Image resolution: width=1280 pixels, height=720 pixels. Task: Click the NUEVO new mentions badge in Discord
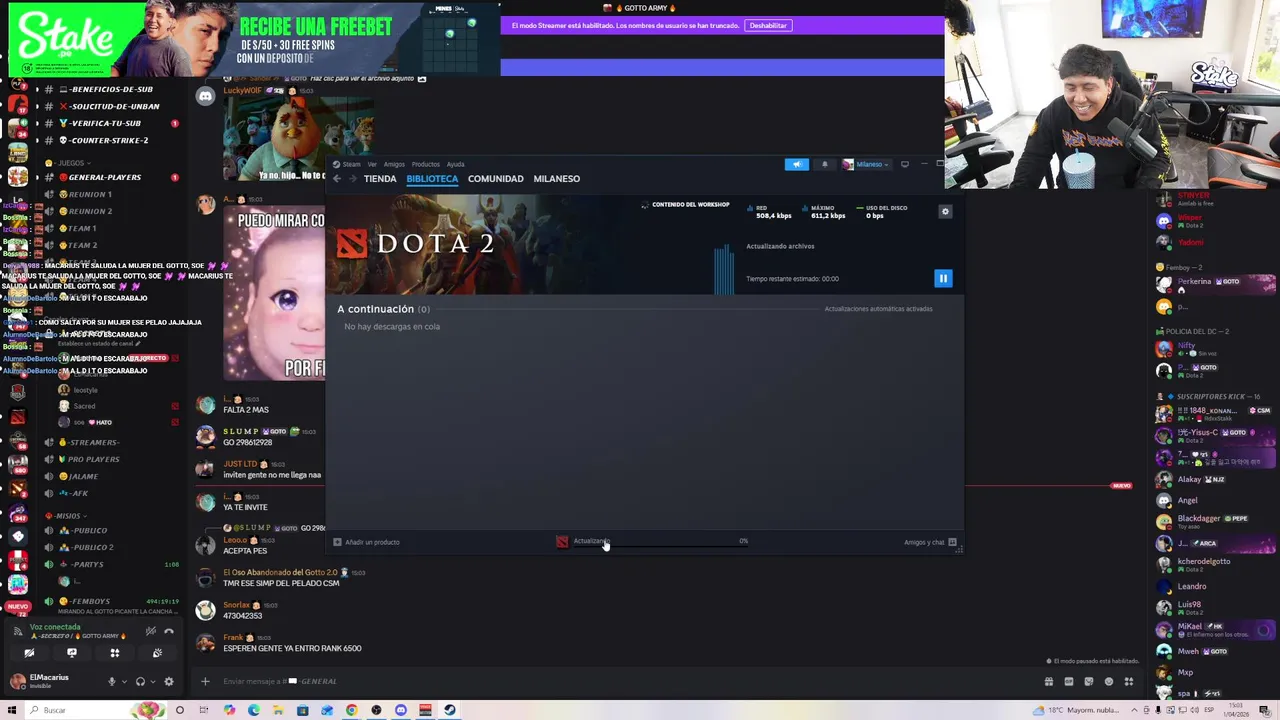pyautogui.click(x=18, y=607)
